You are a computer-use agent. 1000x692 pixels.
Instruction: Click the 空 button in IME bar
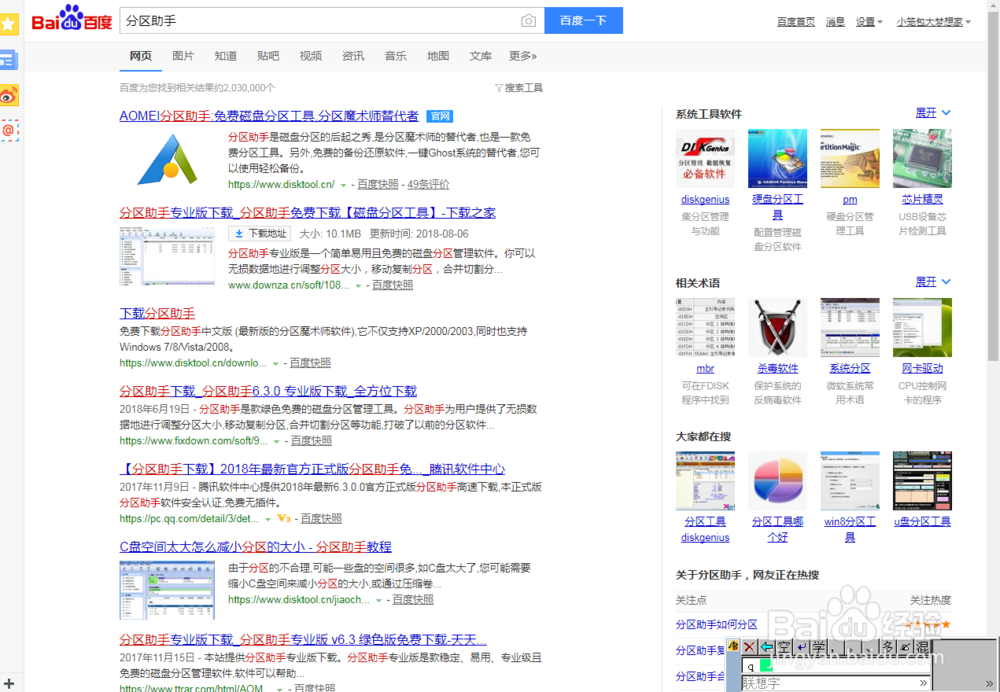784,647
